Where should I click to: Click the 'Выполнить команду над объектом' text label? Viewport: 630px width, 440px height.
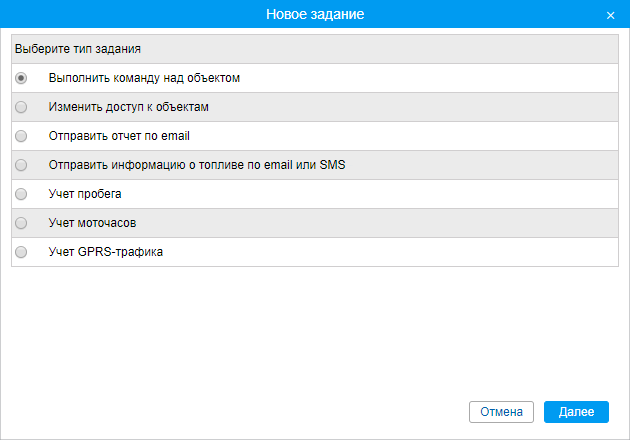tap(144, 78)
